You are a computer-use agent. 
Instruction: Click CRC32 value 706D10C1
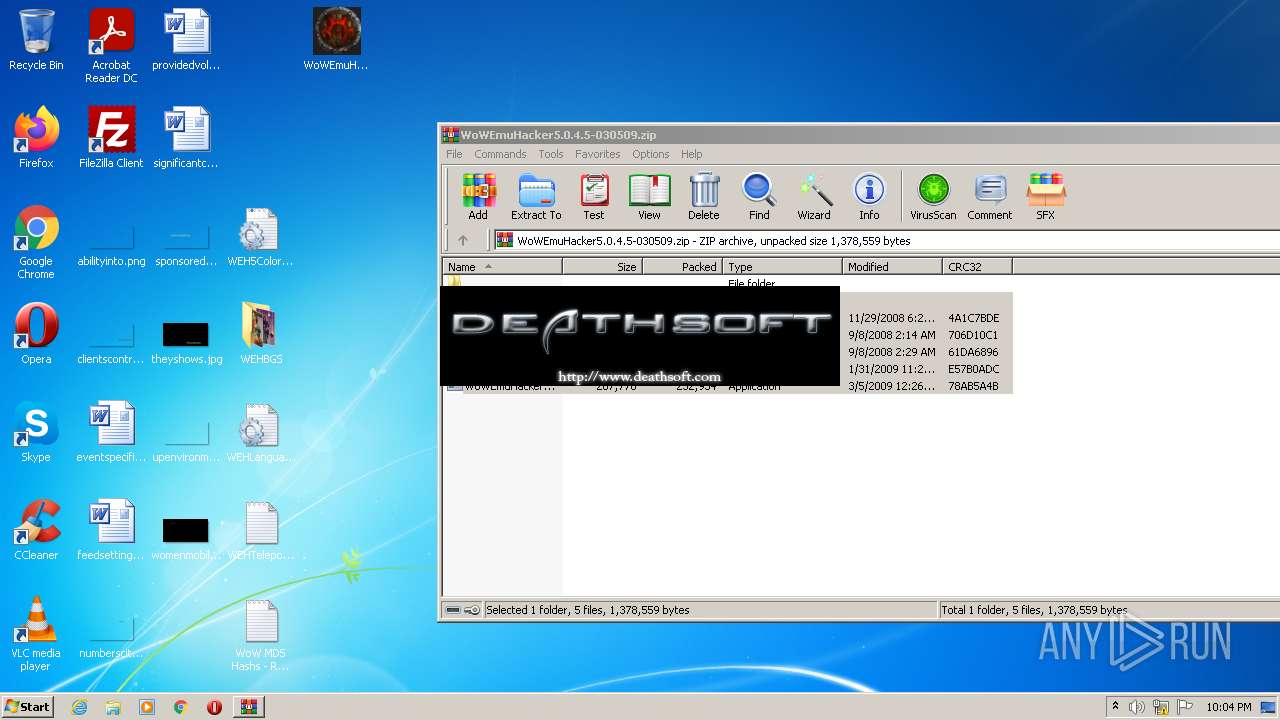(x=973, y=335)
